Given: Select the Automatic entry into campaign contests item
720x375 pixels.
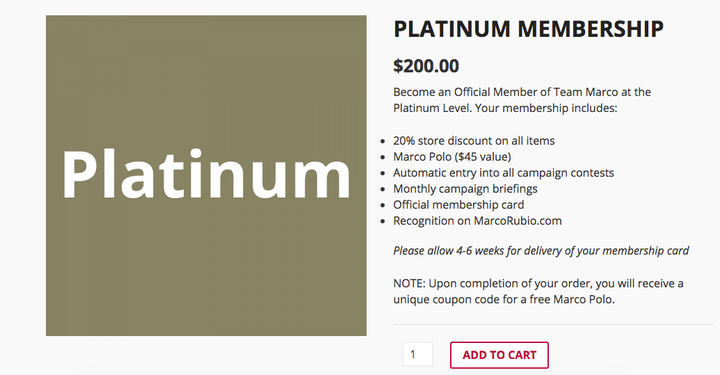Looking at the screenshot, I should 503,173.
